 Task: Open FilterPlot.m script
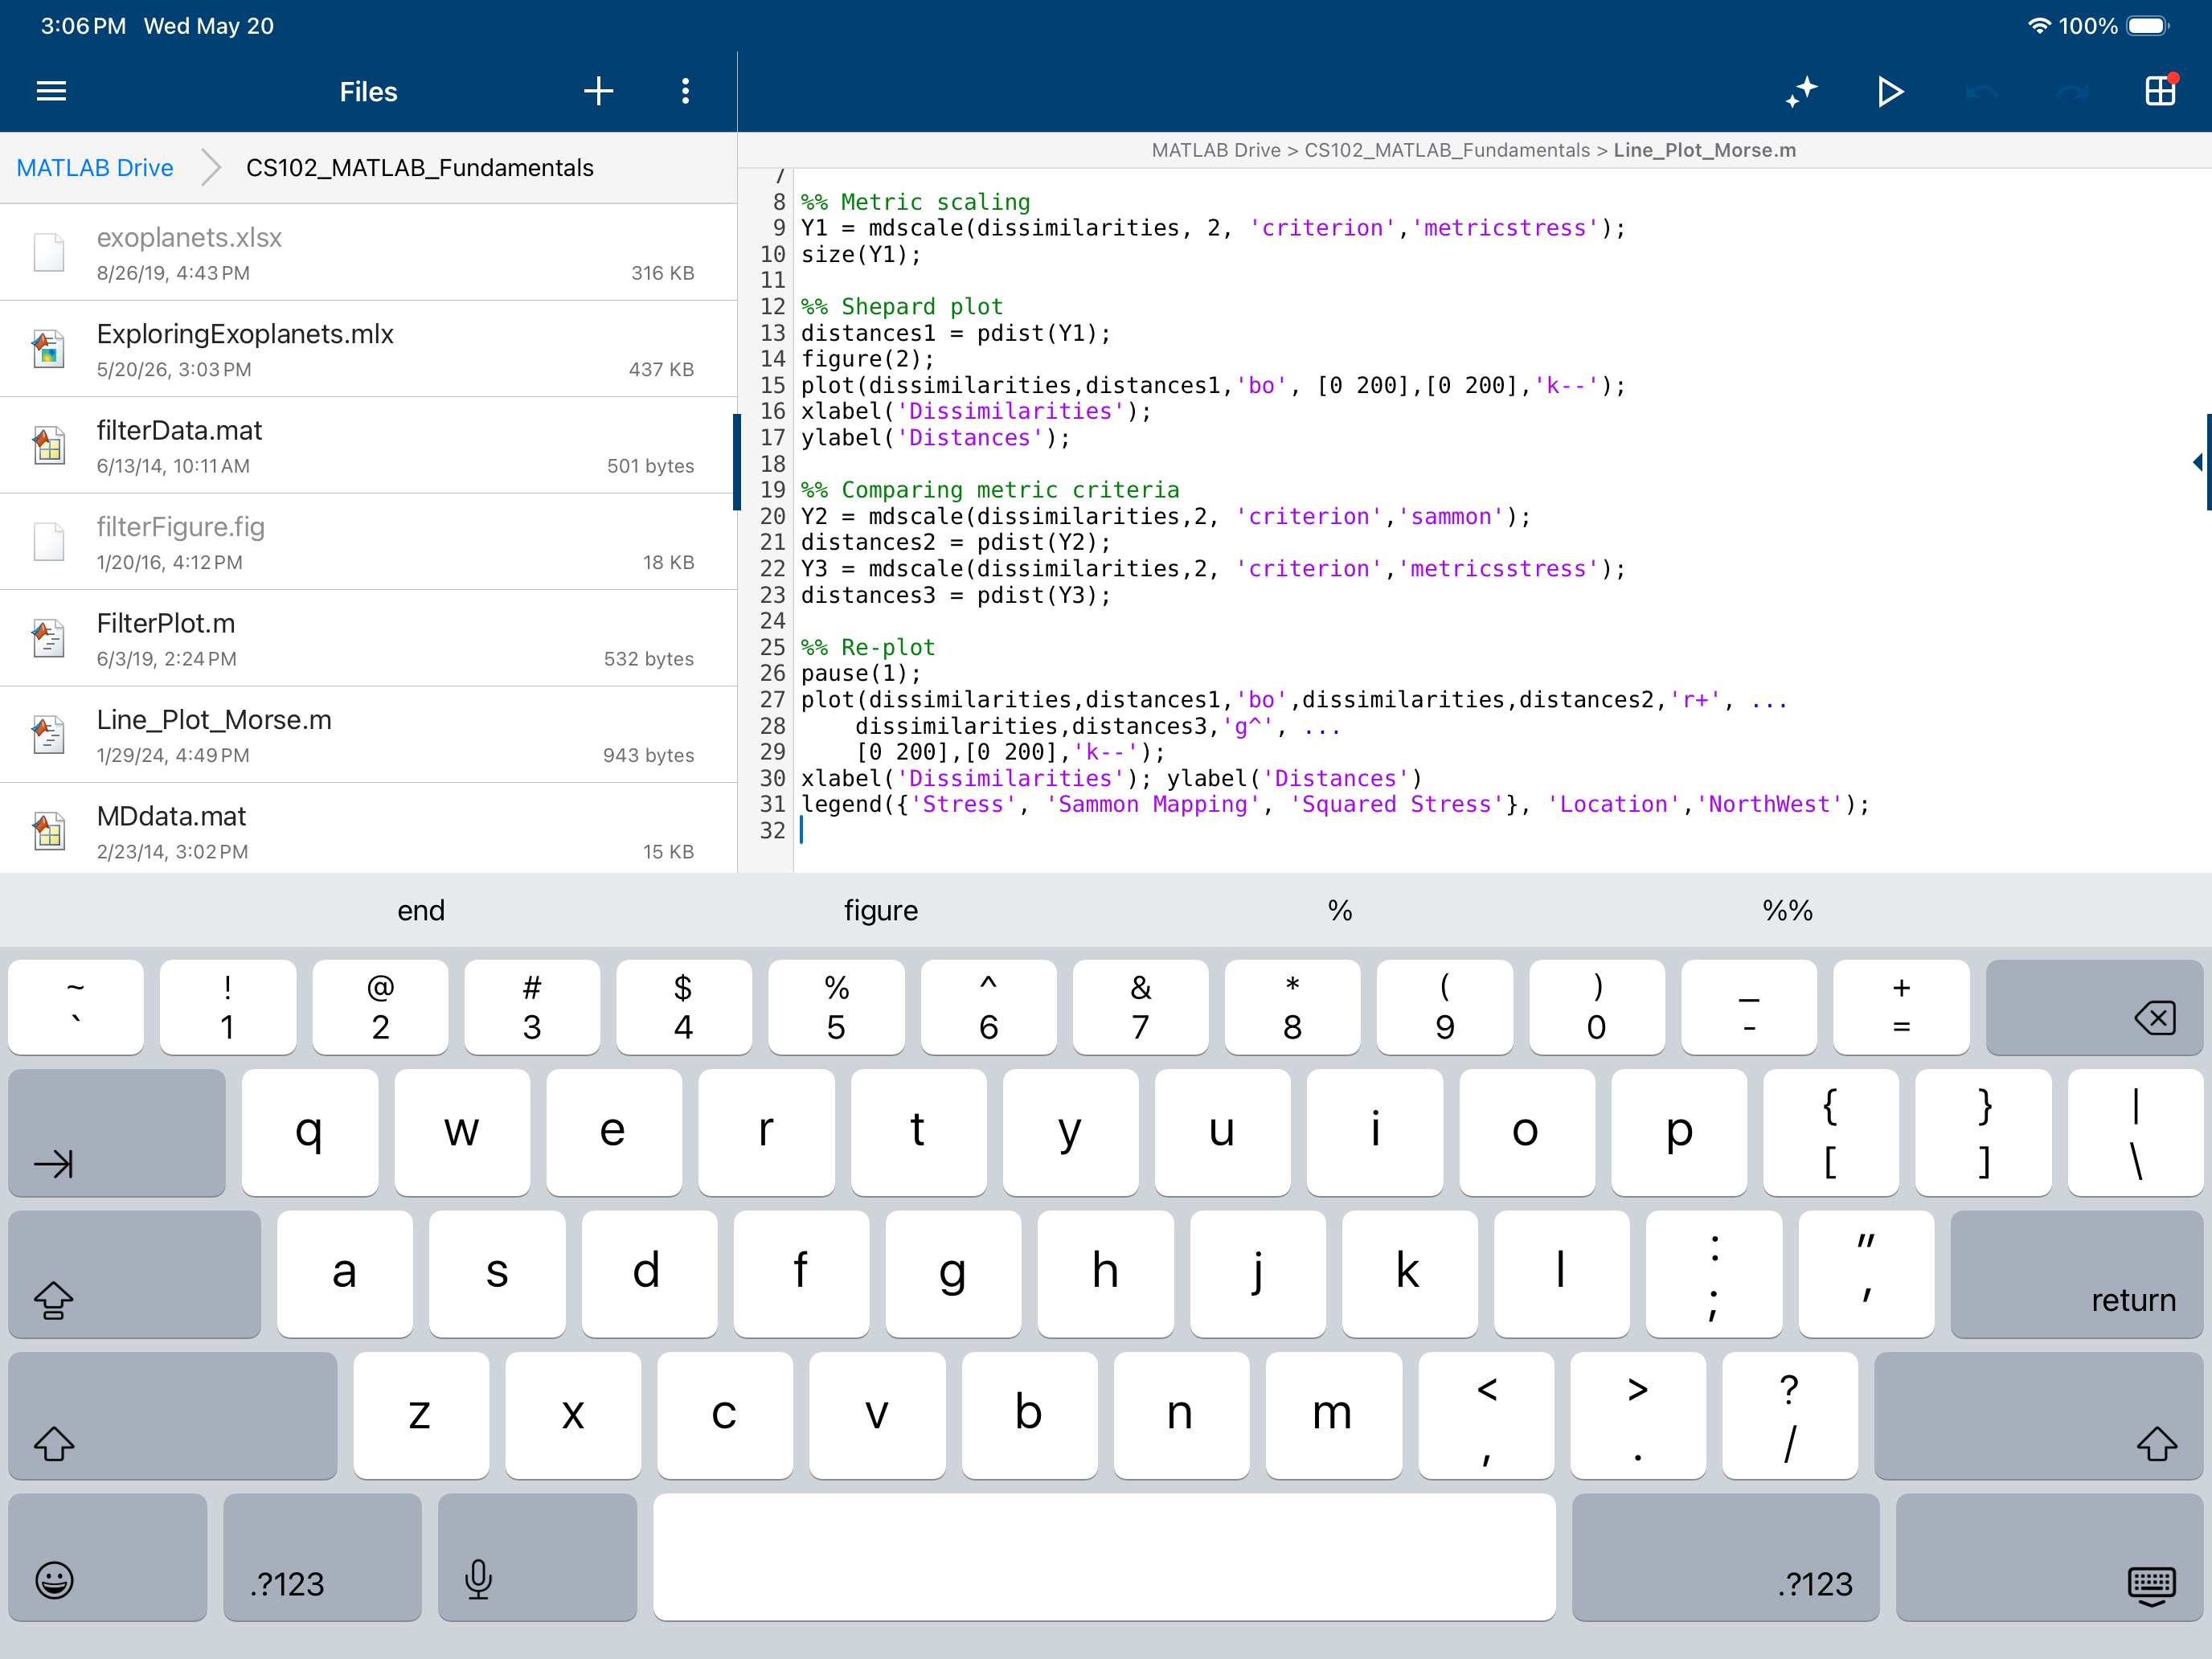click(x=368, y=639)
